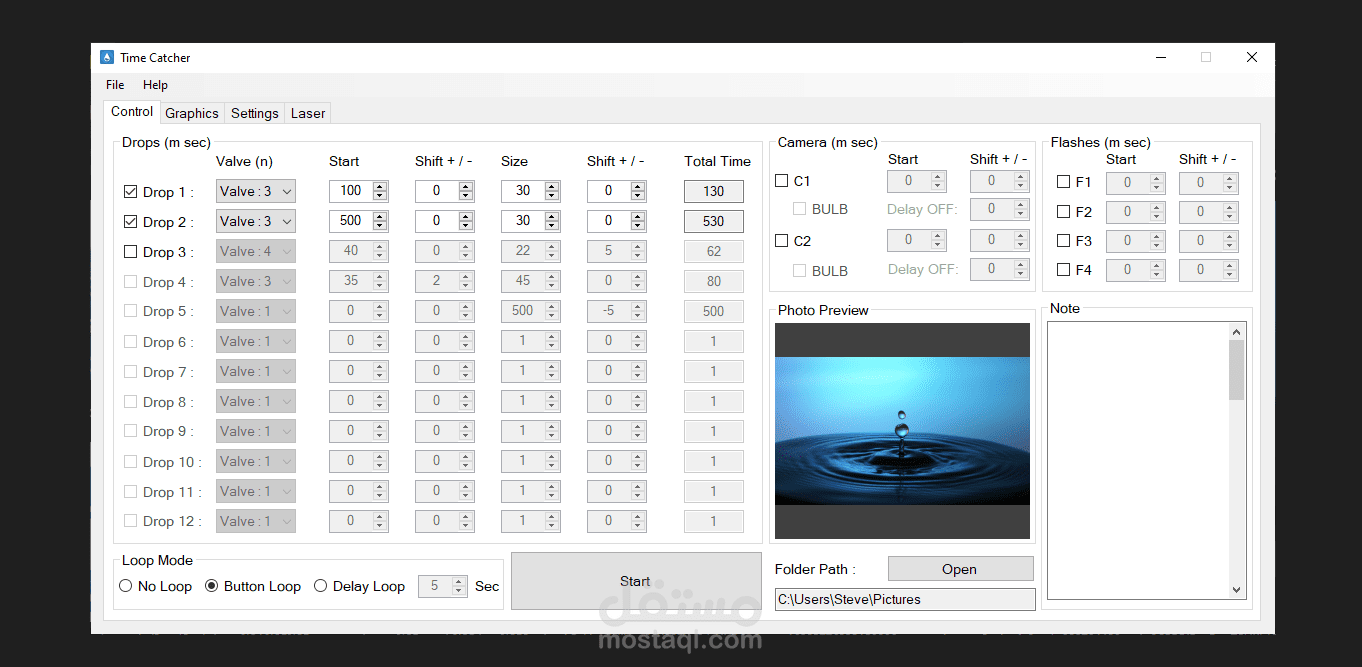Screen dimensions: 1362x667
Task: Click Drop 2 size Shift spinner arrows
Action: tap(638, 221)
